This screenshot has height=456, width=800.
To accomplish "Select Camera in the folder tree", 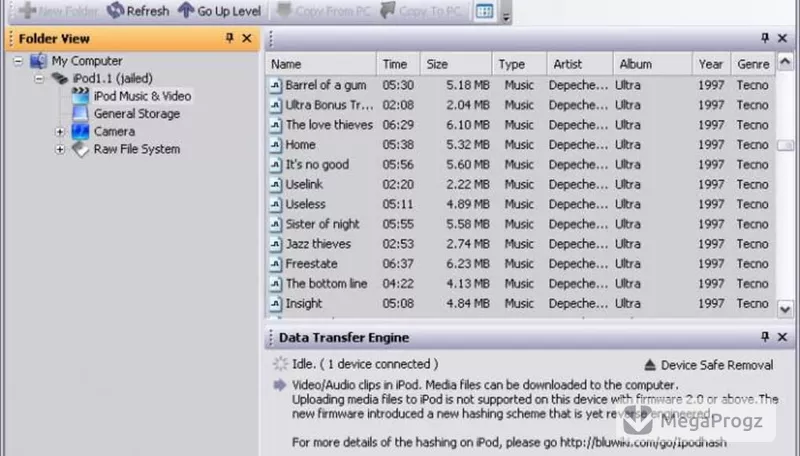I will 114,132.
